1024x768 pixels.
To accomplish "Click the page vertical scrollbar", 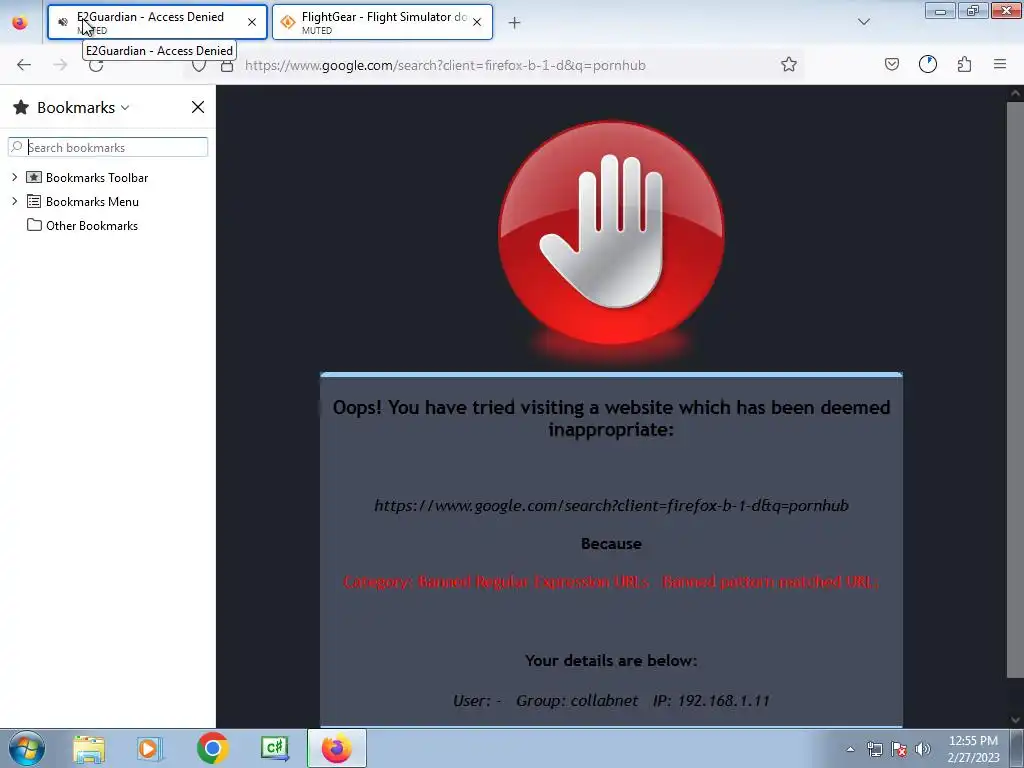I will [x=1015, y=390].
